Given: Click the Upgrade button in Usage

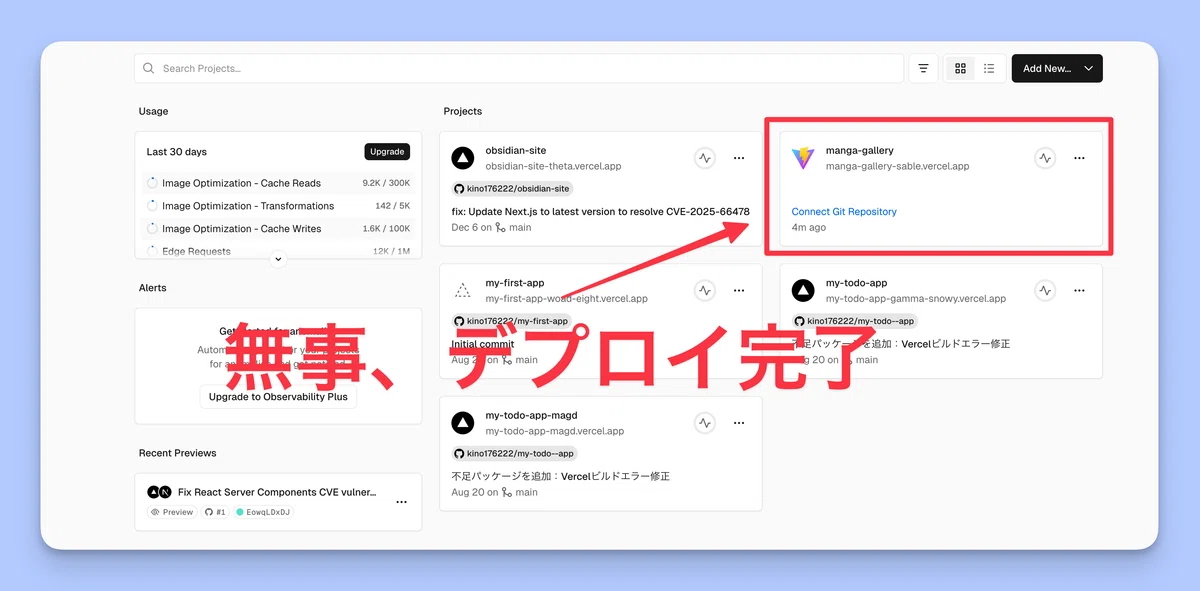Looking at the screenshot, I should click(x=387, y=152).
